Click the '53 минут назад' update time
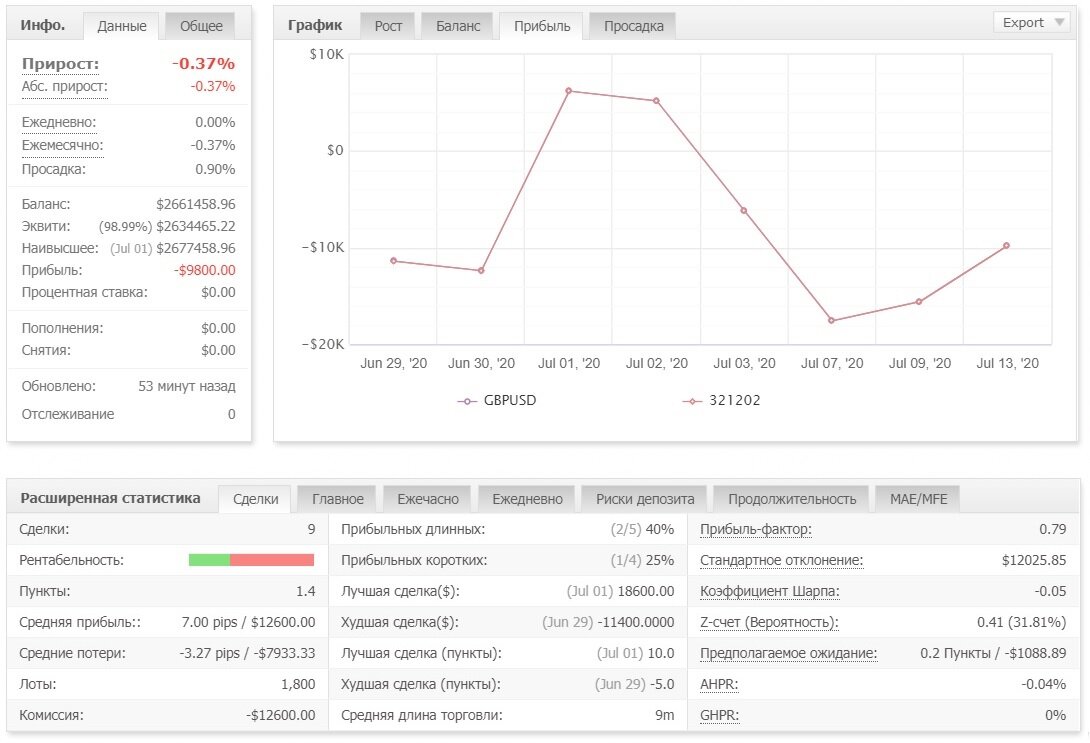Viewport: 1090px width, 743px height. pyautogui.click(x=186, y=386)
